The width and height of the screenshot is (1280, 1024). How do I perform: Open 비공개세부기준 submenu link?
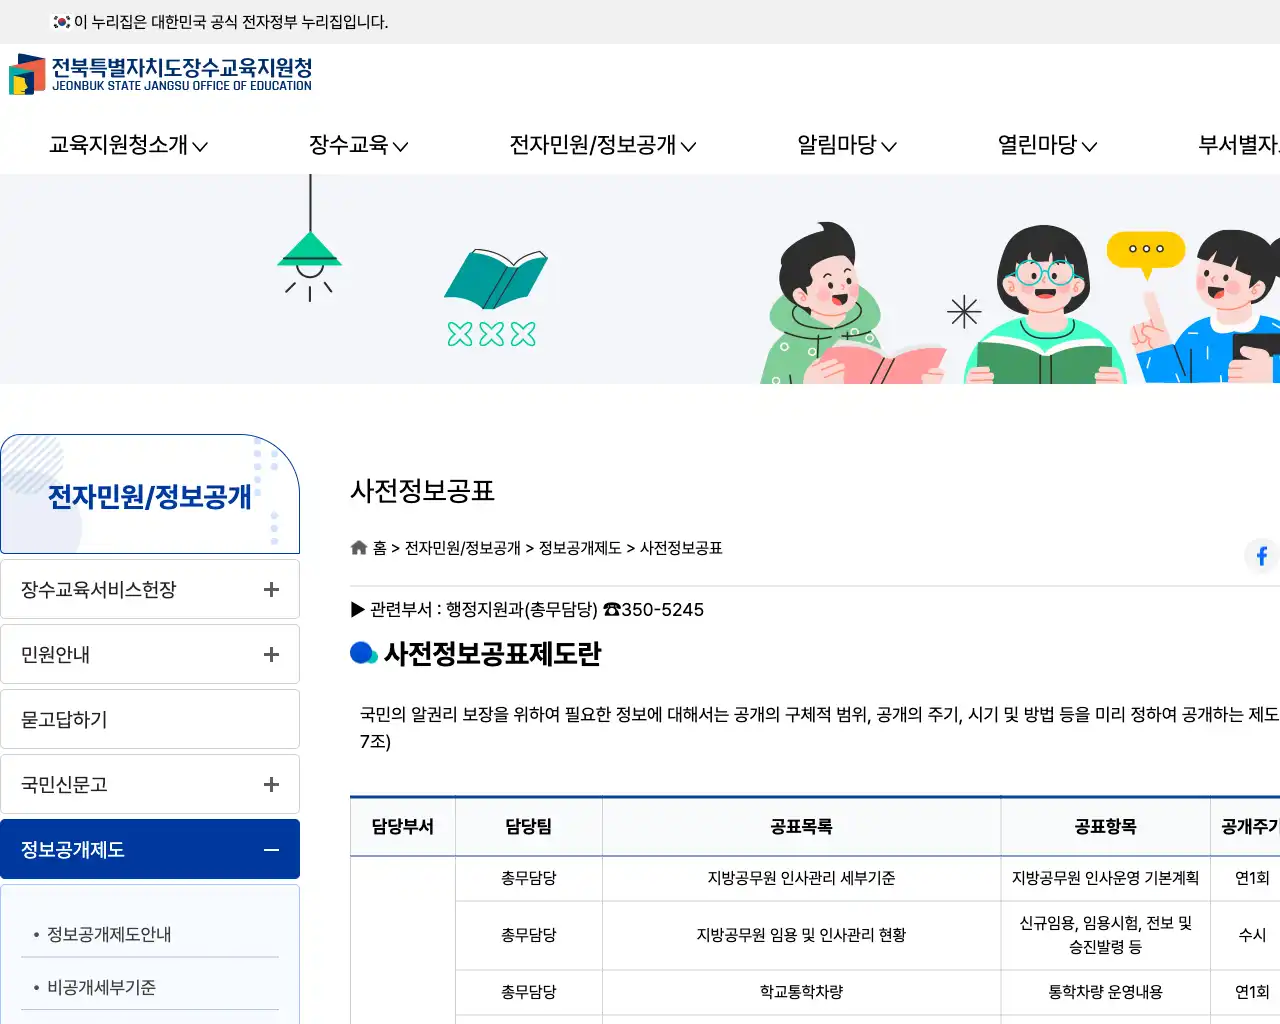(x=101, y=987)
